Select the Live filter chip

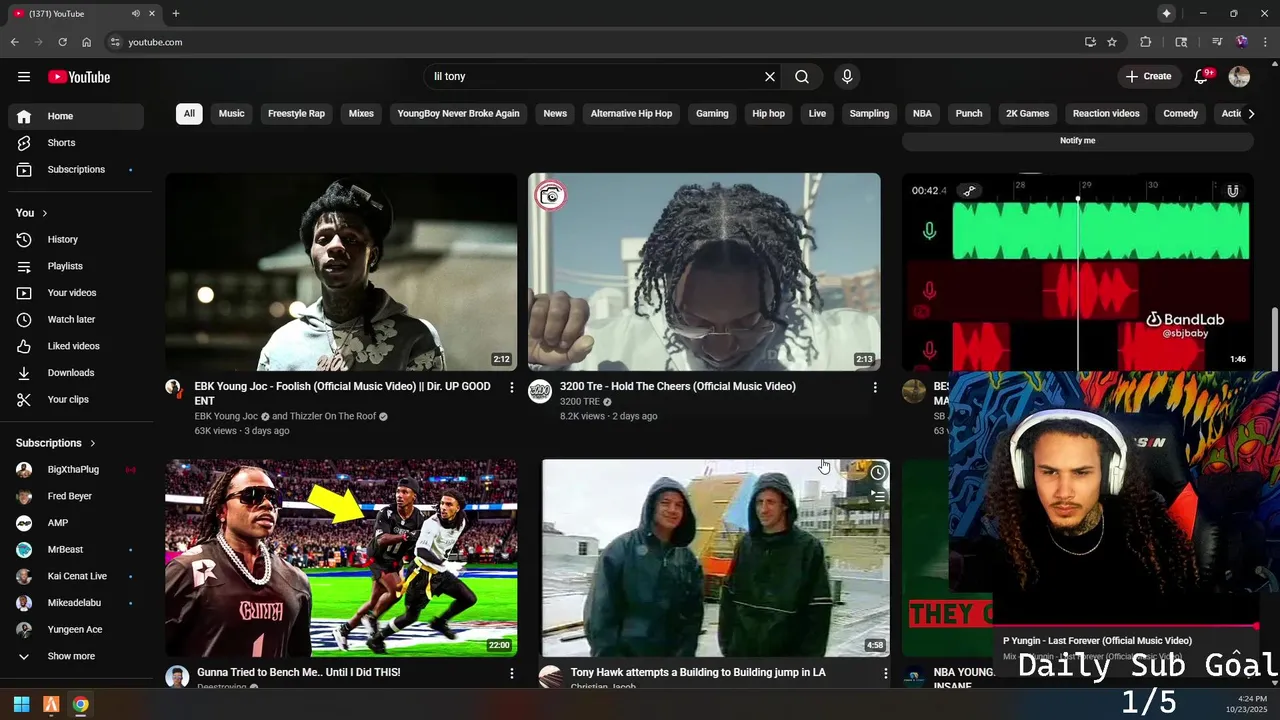(x=817, y=114)
